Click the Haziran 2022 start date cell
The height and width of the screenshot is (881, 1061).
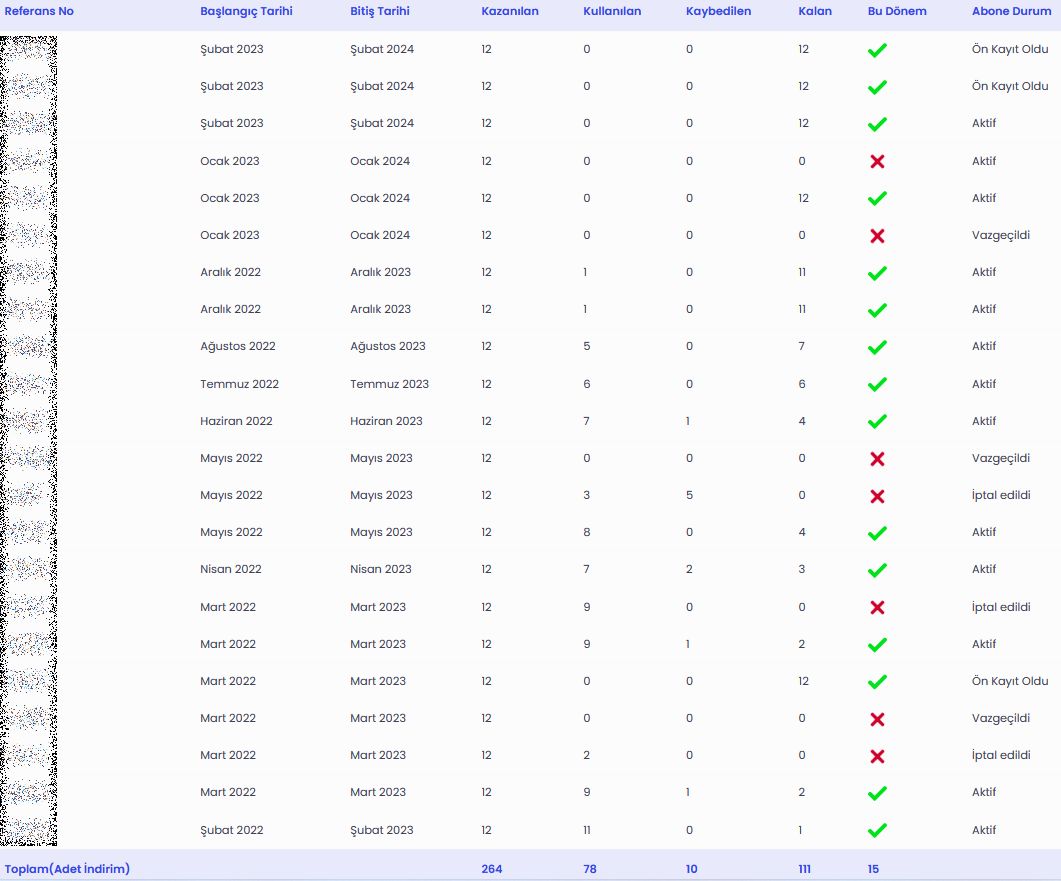(x=236, y=421)
